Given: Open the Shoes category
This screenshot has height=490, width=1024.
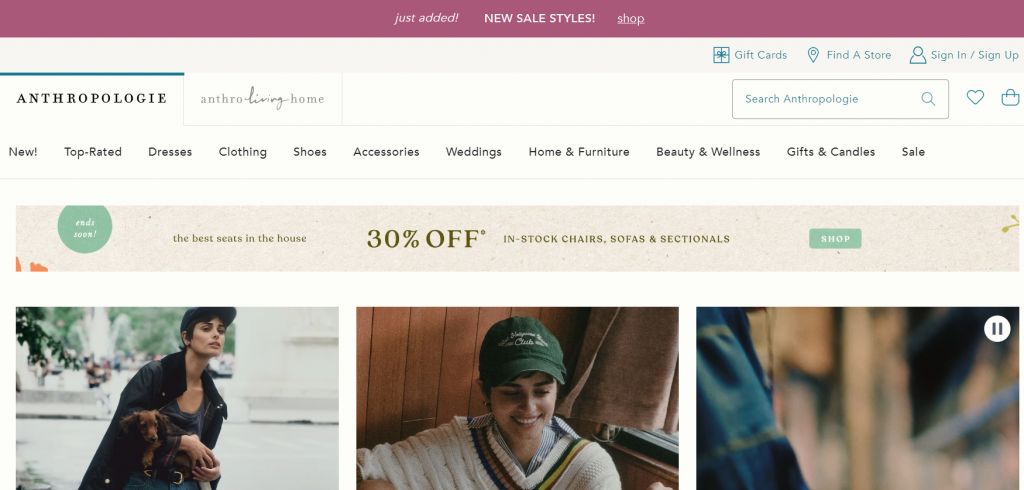Looking at the screenshot, I should (310, 152).
